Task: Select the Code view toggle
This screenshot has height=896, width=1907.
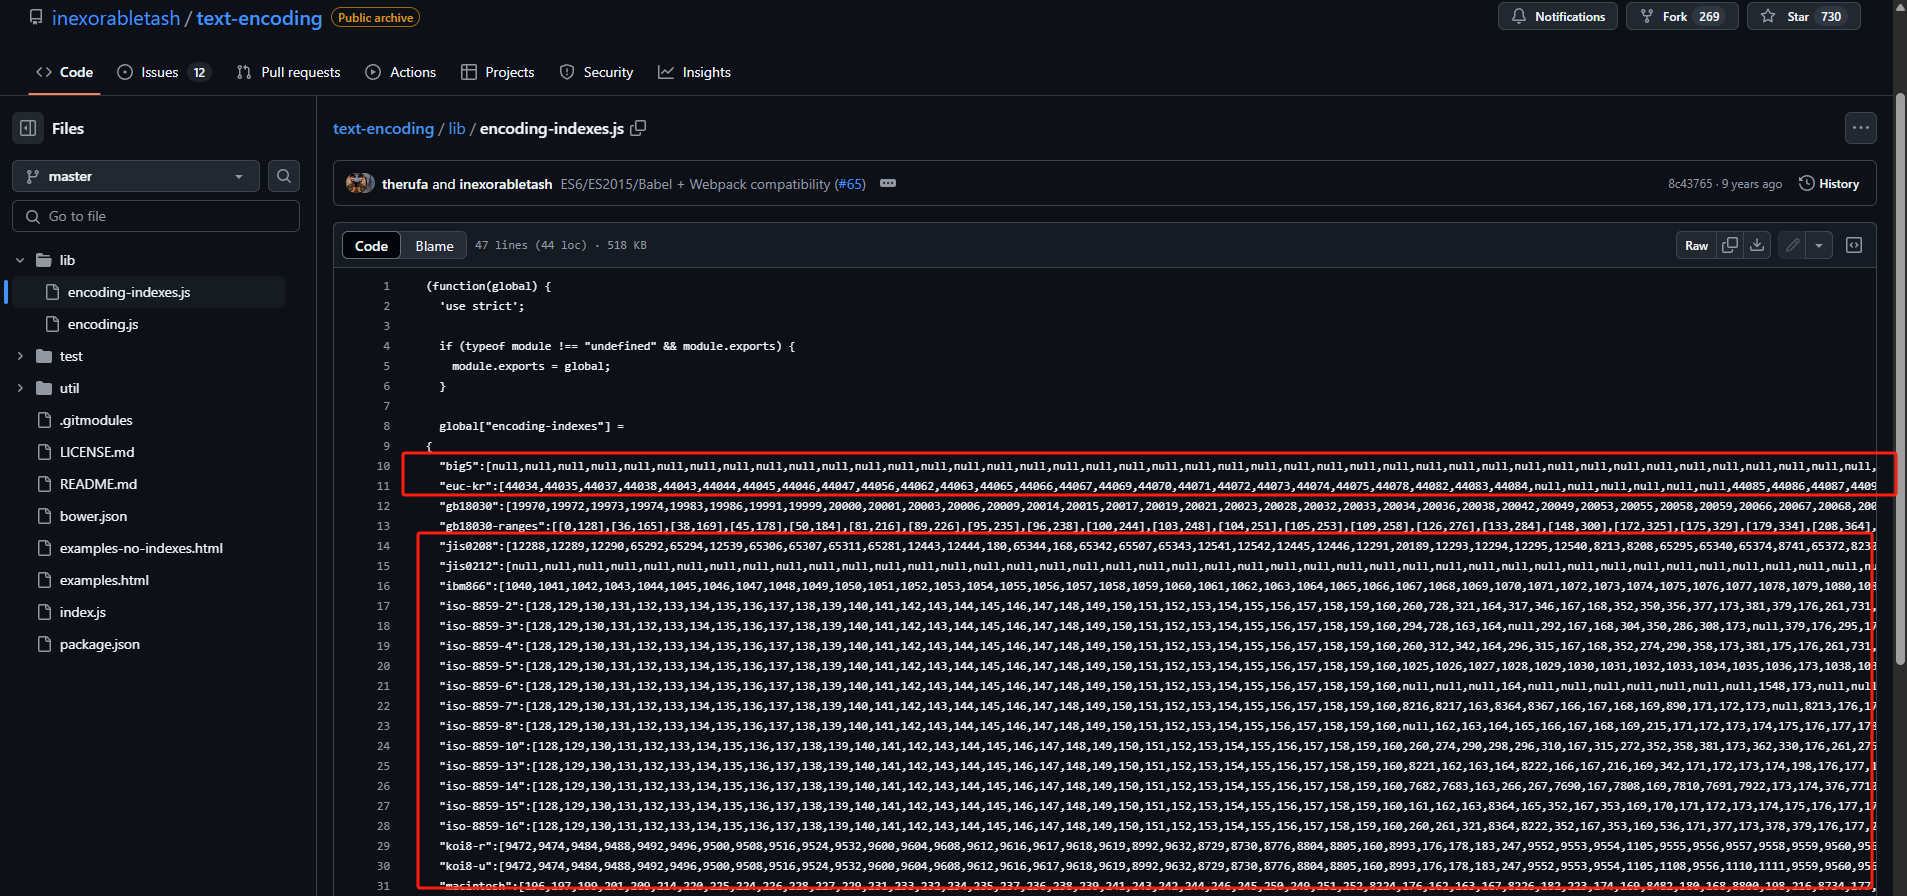Action: (371, 246)
